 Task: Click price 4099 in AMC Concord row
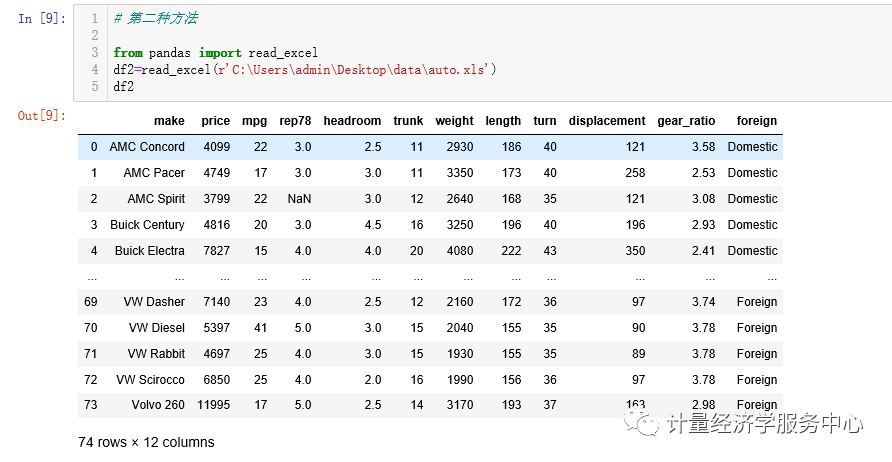tap(217, 147)
